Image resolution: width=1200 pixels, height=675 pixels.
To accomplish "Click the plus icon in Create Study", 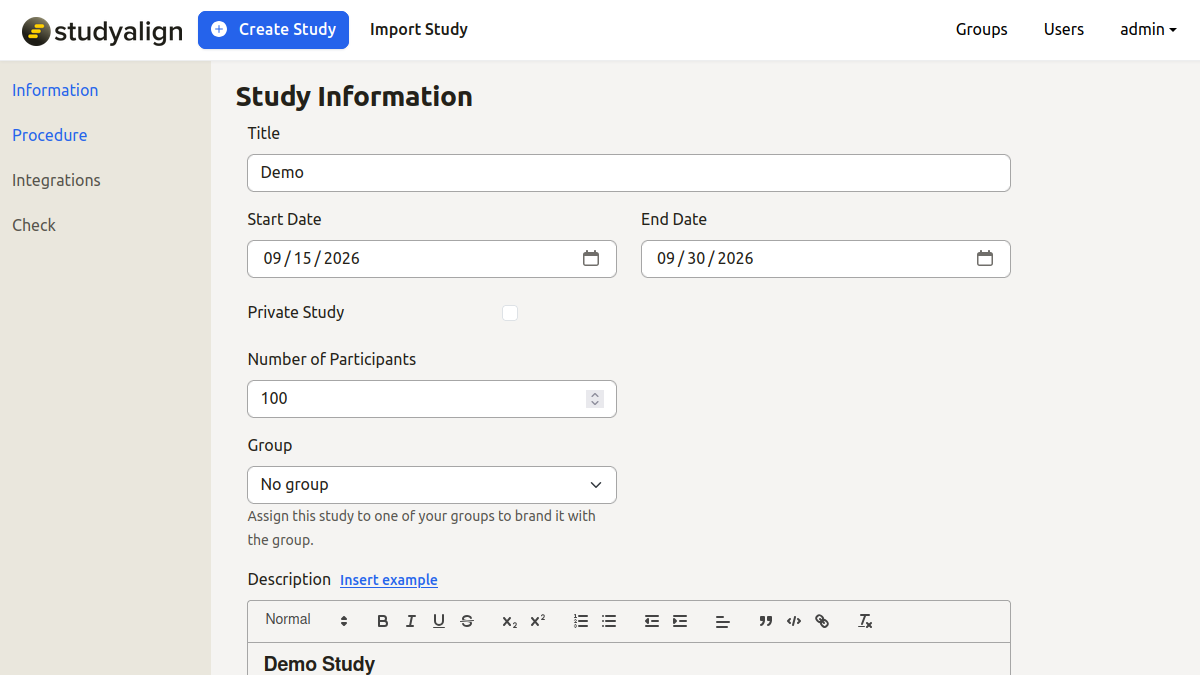I will pos(219,30).
